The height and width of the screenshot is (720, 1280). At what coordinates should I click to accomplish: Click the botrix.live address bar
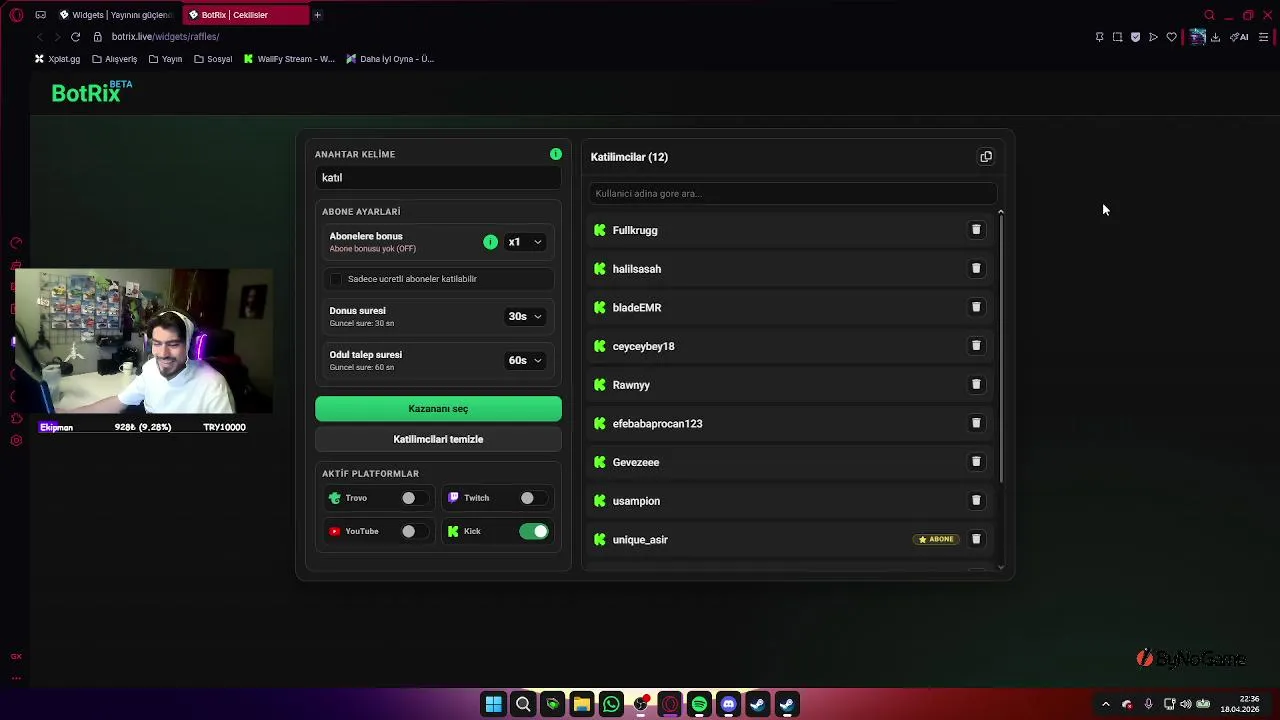[x=165, y=37]
